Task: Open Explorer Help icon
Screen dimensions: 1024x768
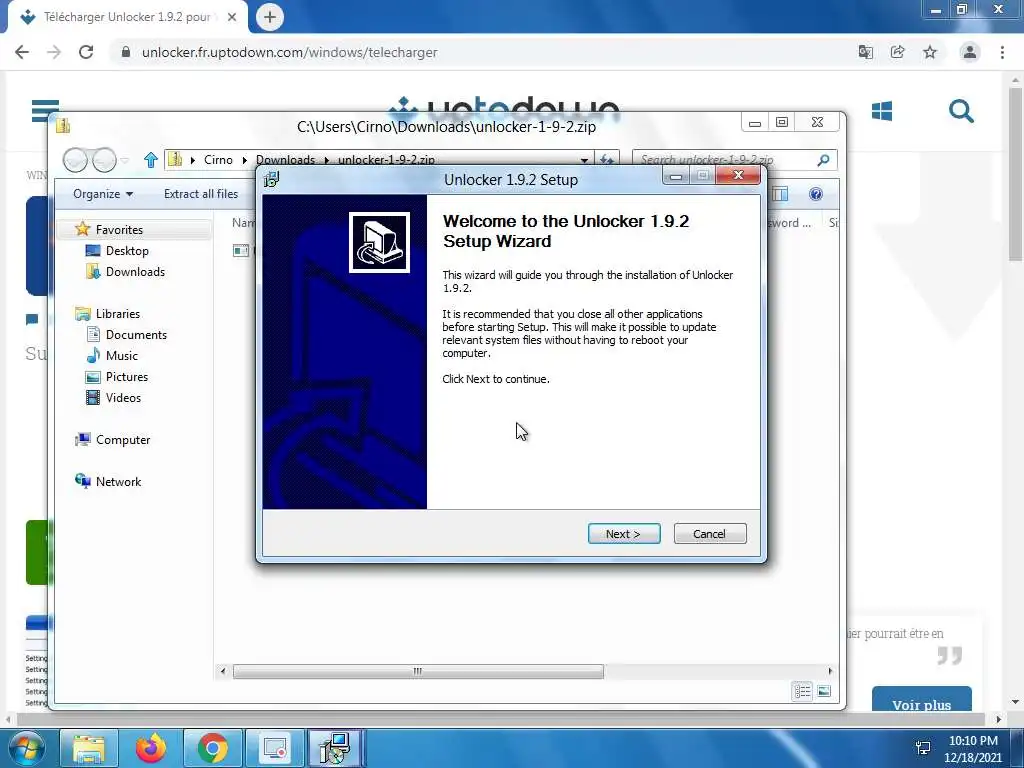Action: pyautogui.click(x=815, y=194)
